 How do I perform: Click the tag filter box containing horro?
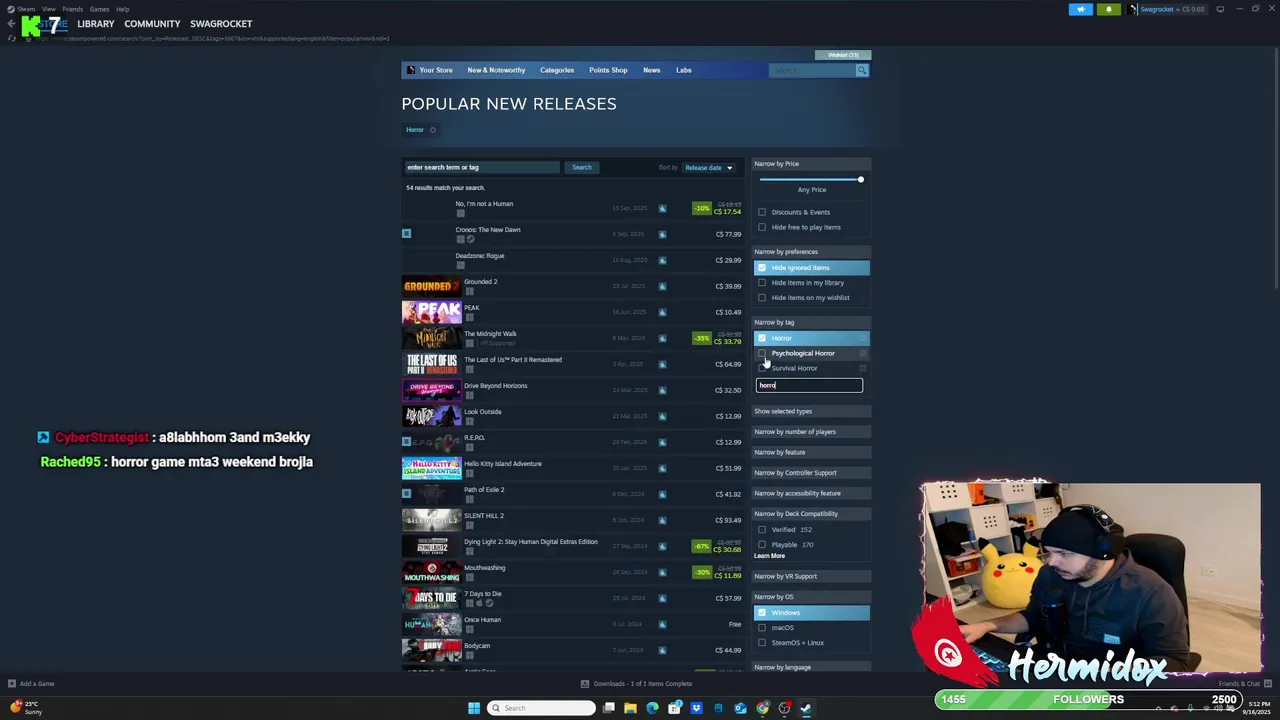[809, 386]
